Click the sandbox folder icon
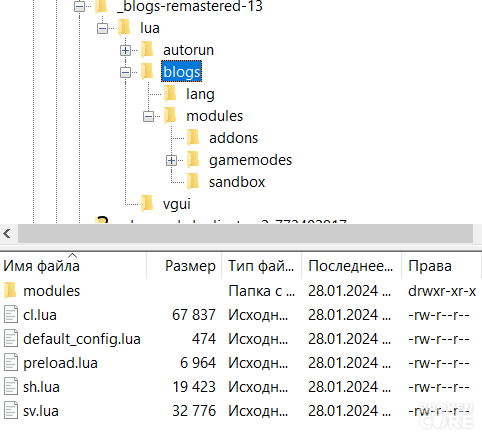482x433 pixels. coord(193,182)
